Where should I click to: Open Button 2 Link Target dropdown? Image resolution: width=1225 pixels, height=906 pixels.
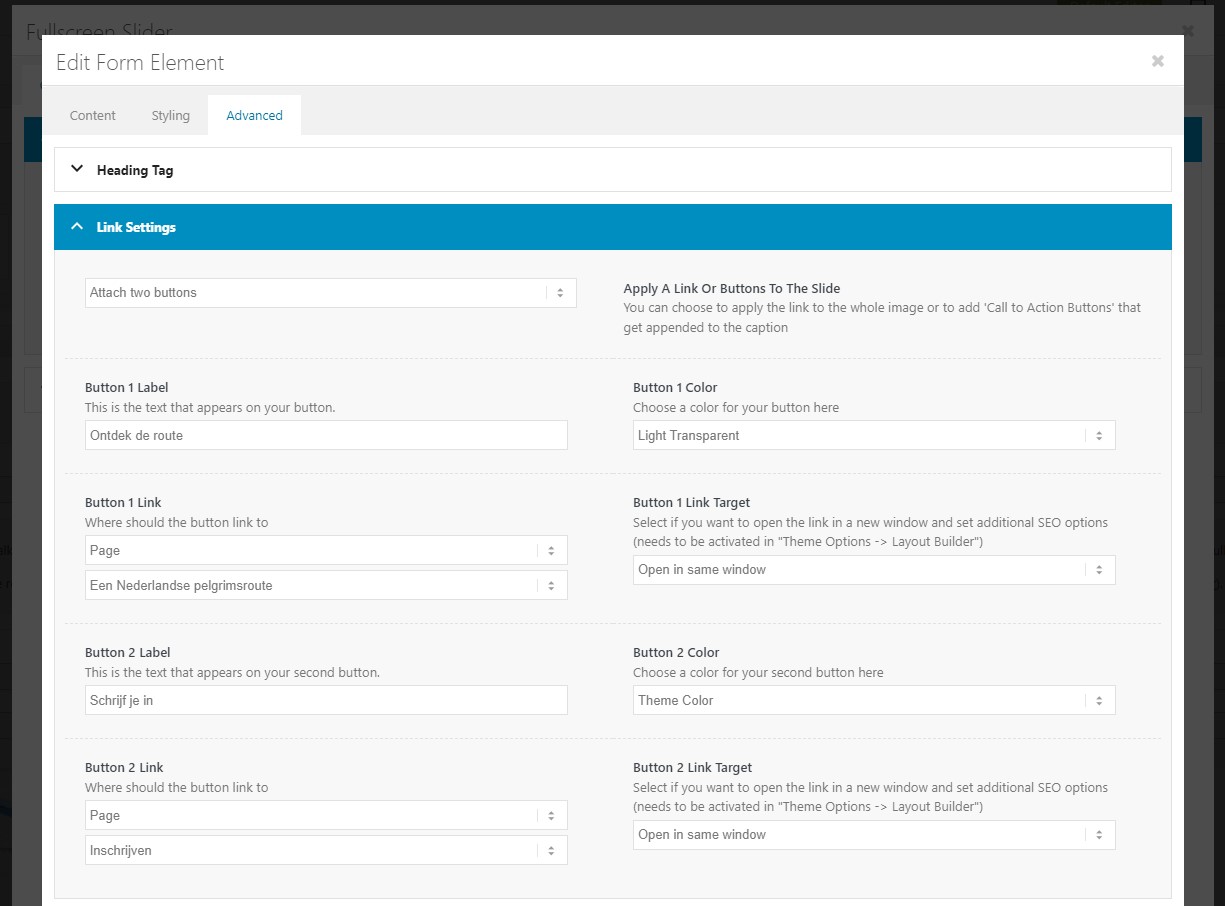(873, 835)
